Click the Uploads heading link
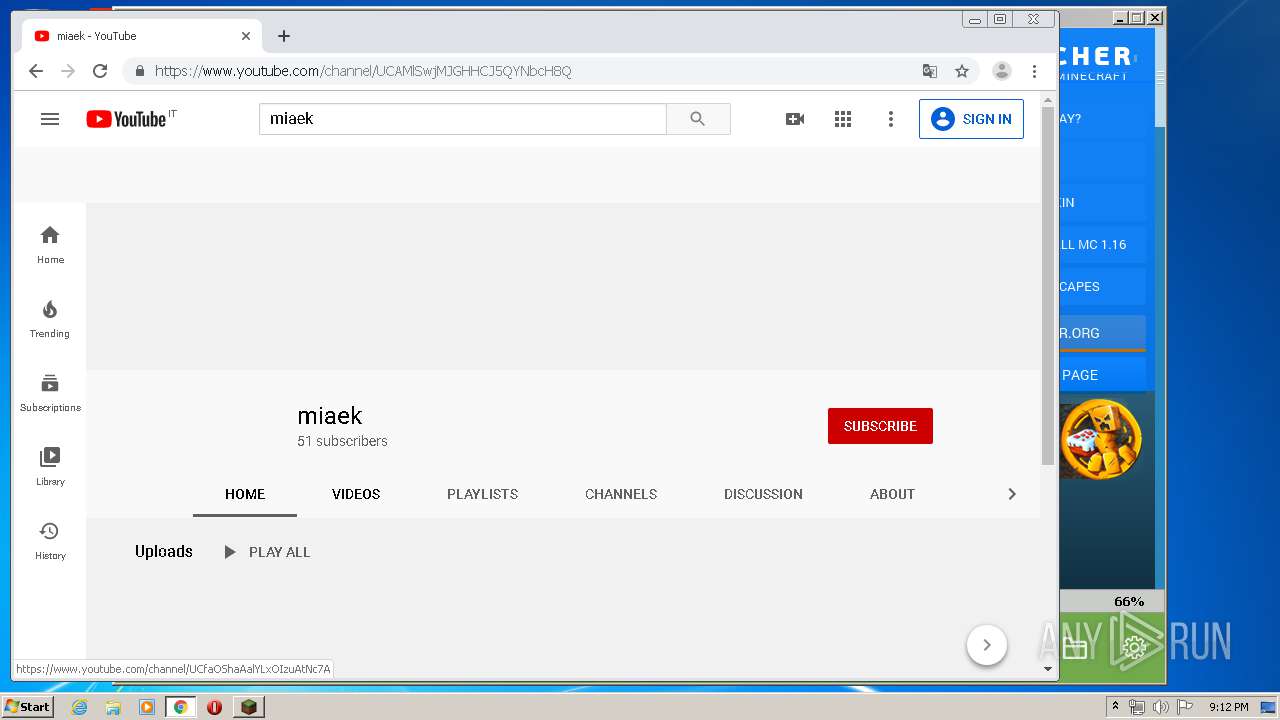The image size is (1280, 720). point(164,552)
